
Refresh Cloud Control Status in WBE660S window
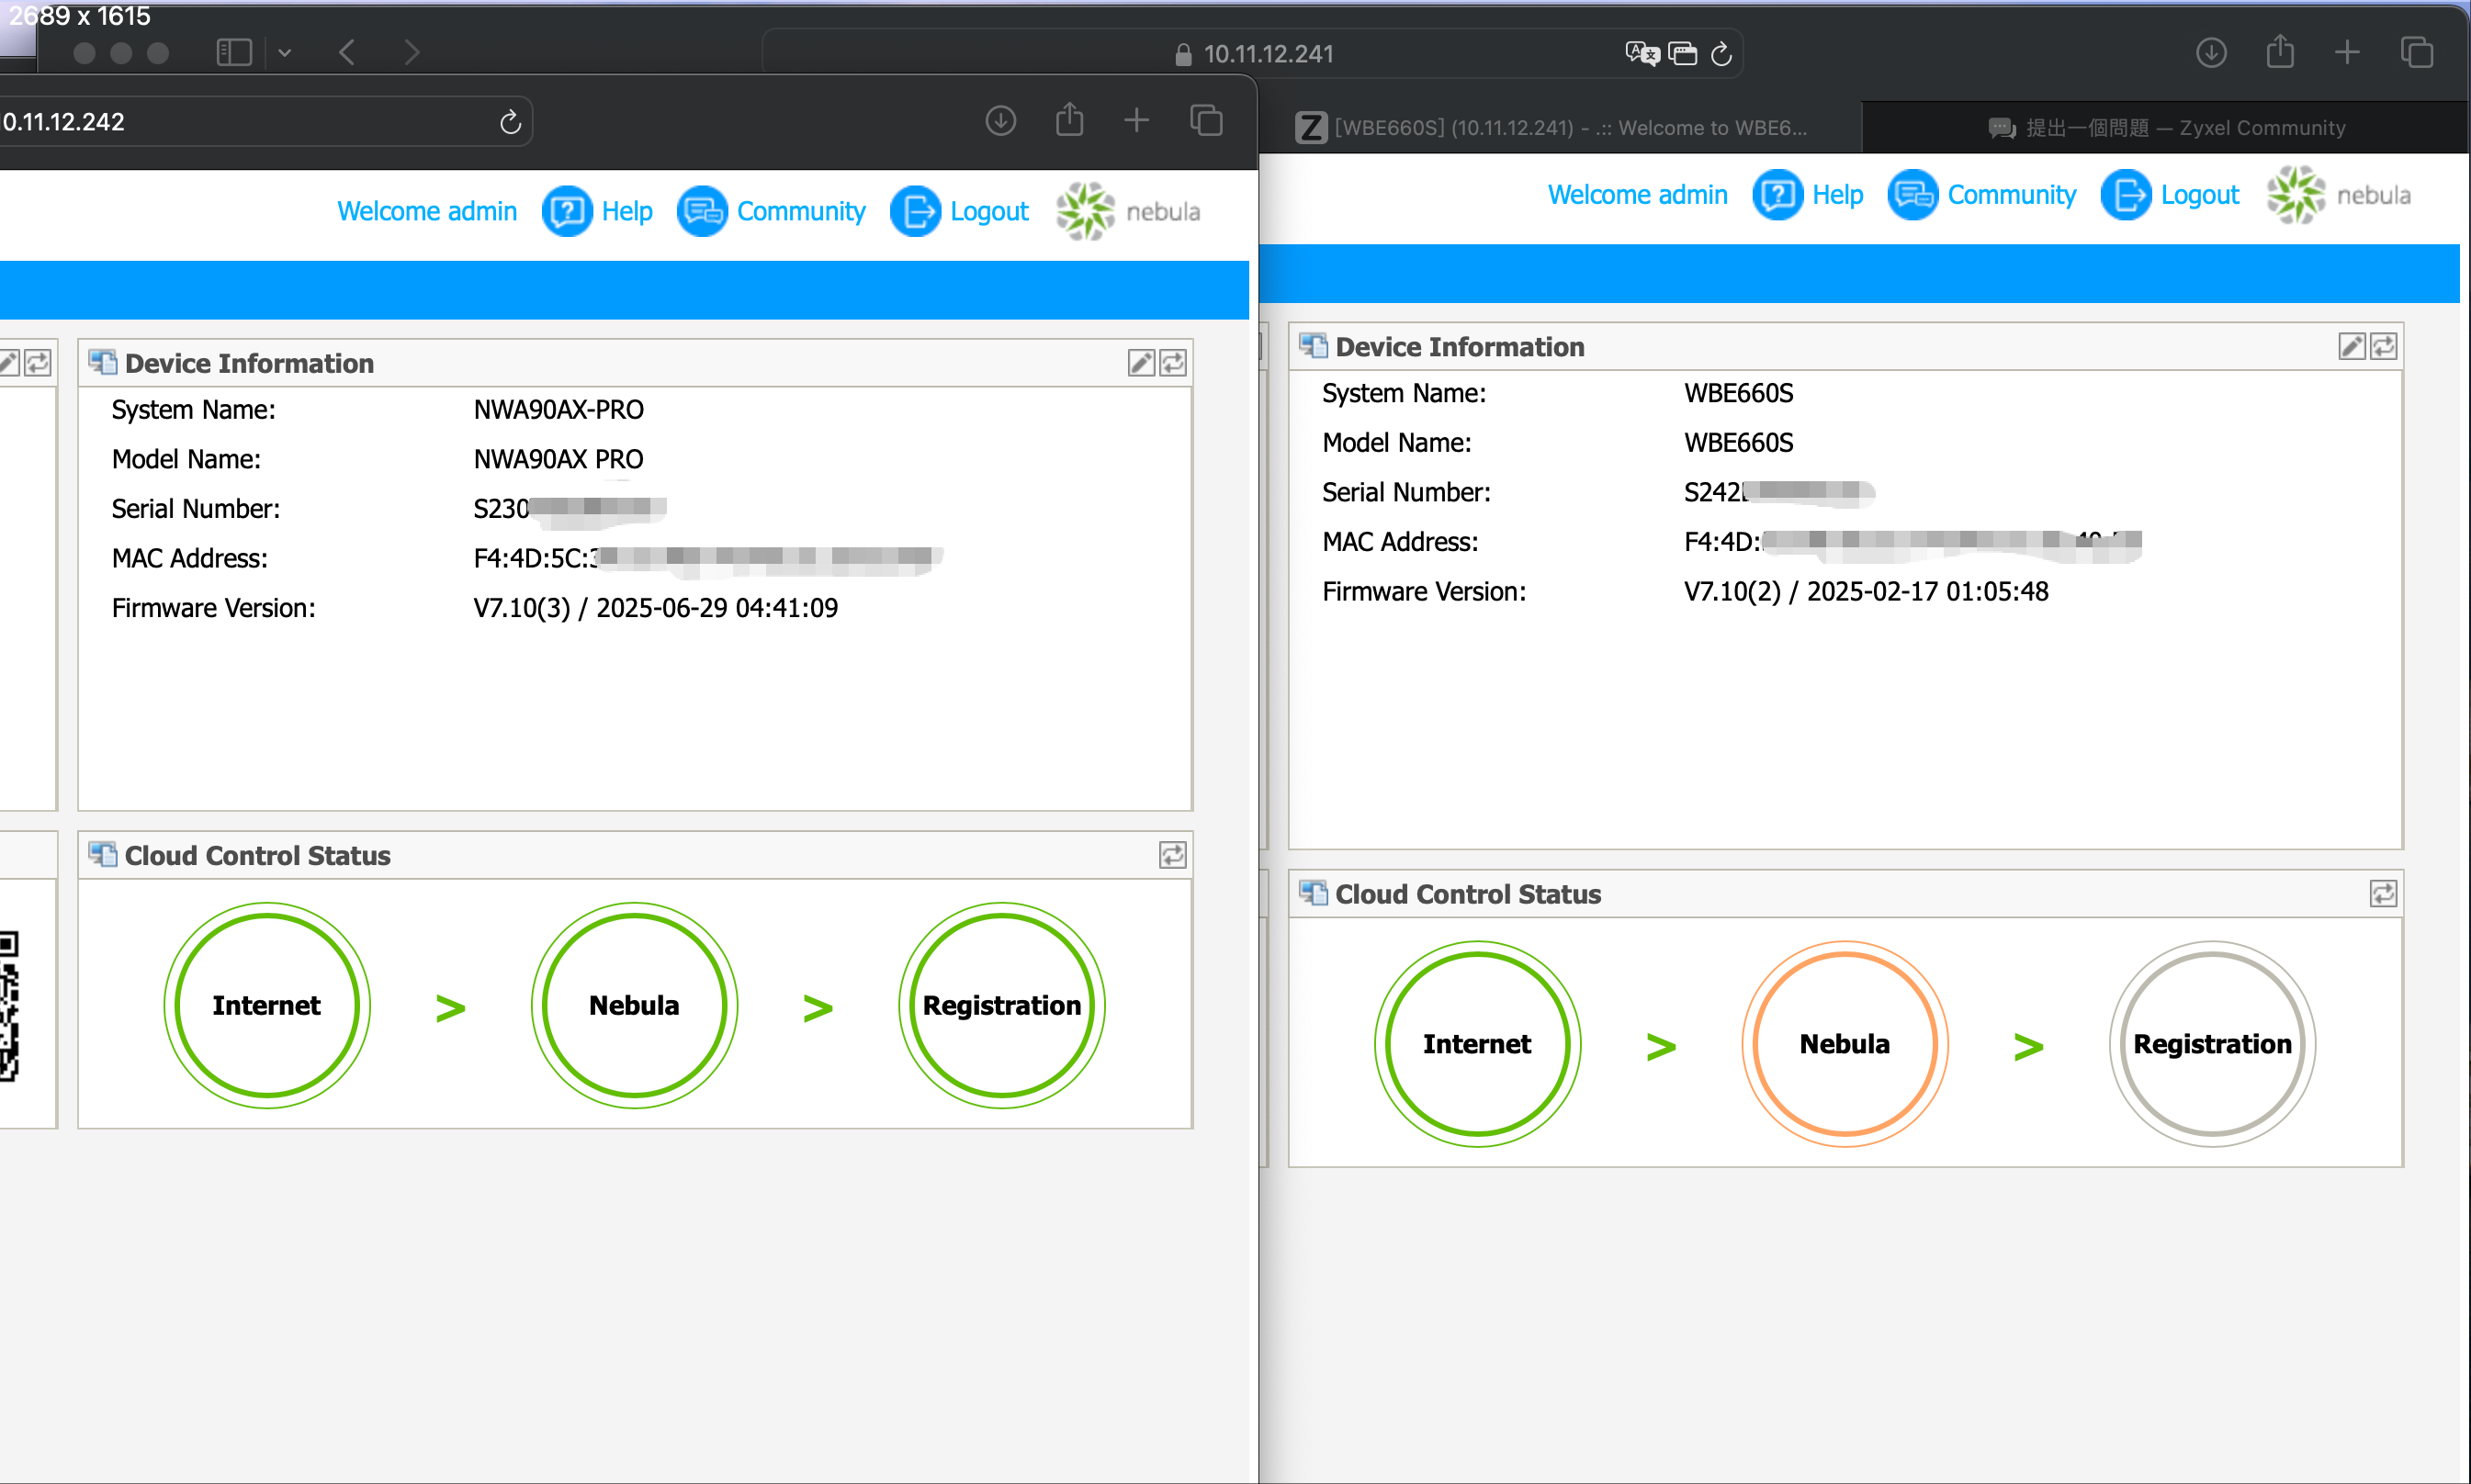click(x=2384, y=894)
